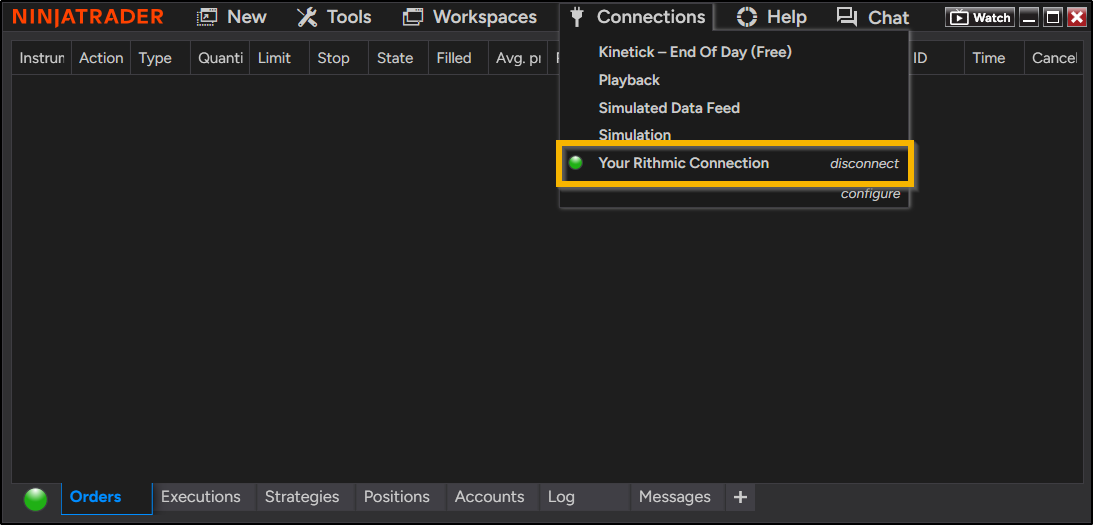Click the Watch video button
Viewport: 1093px width, 525px height.
[x=979, y=17]
